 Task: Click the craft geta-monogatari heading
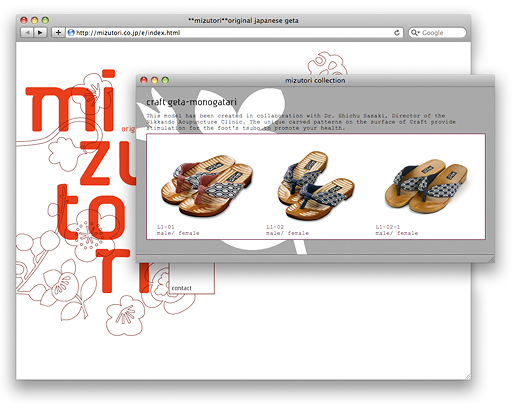[x=191, y=102]
